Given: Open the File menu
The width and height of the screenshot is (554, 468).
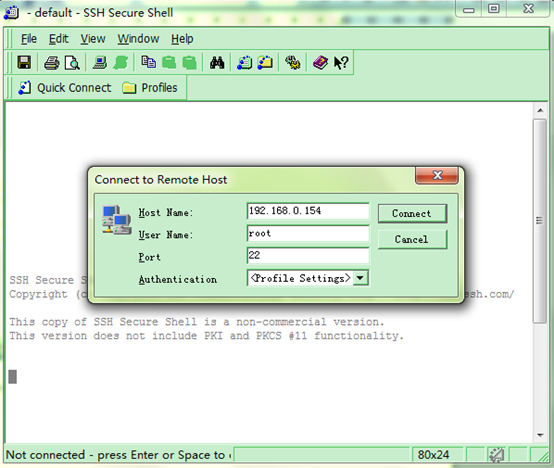Looking at the screenshot, I should click(29, 39).
